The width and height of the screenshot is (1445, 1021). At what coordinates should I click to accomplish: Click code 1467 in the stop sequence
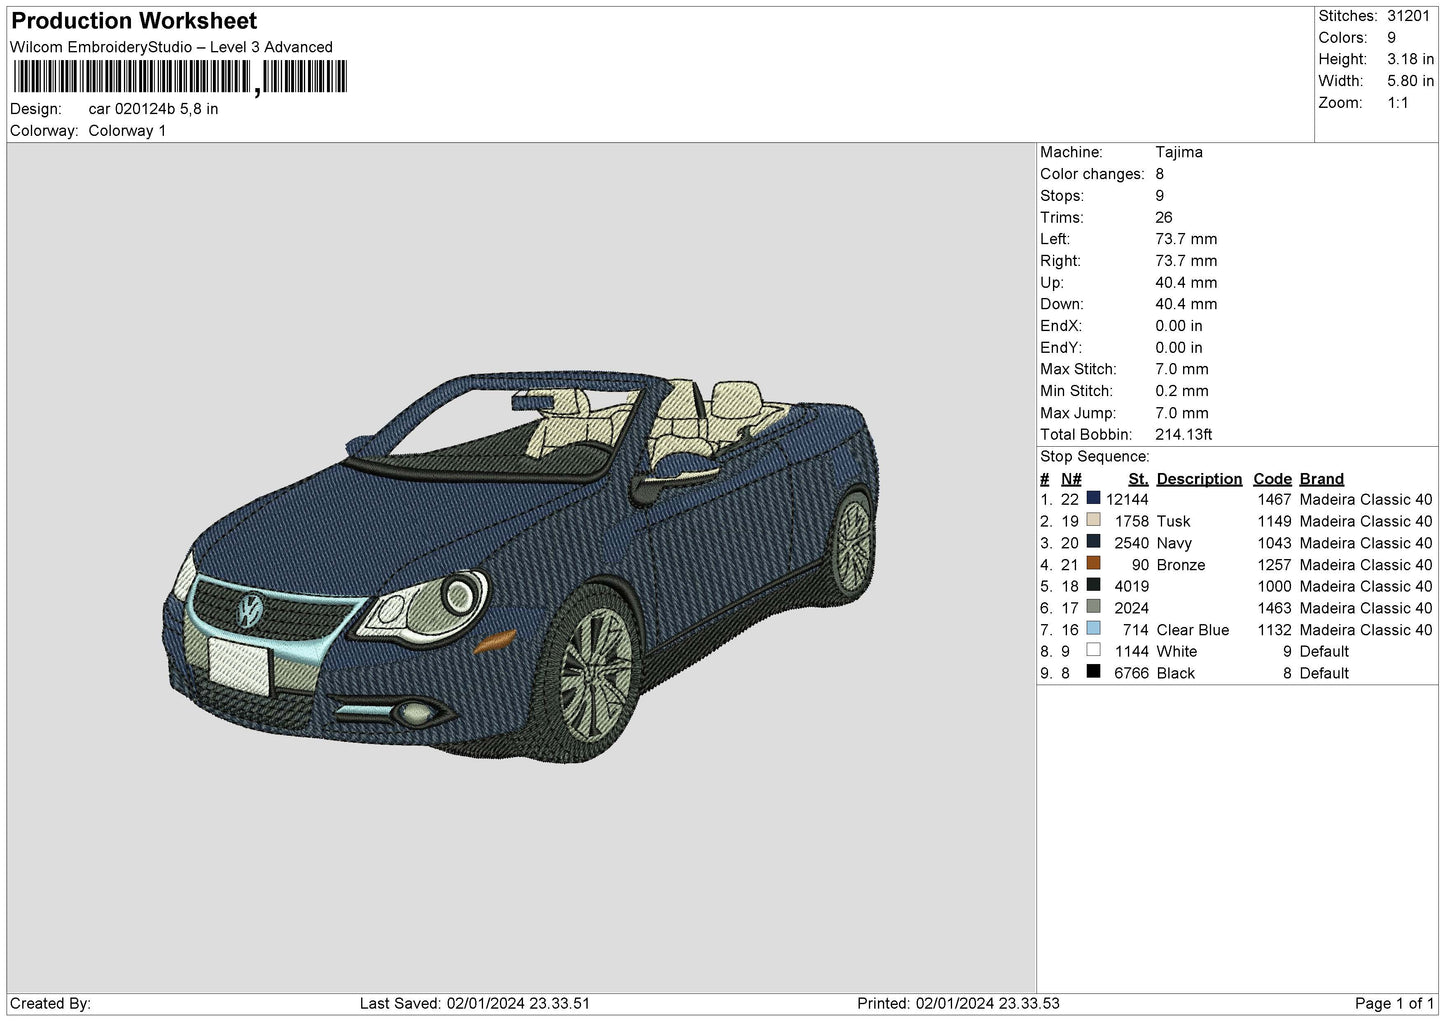pos(1274,499)
